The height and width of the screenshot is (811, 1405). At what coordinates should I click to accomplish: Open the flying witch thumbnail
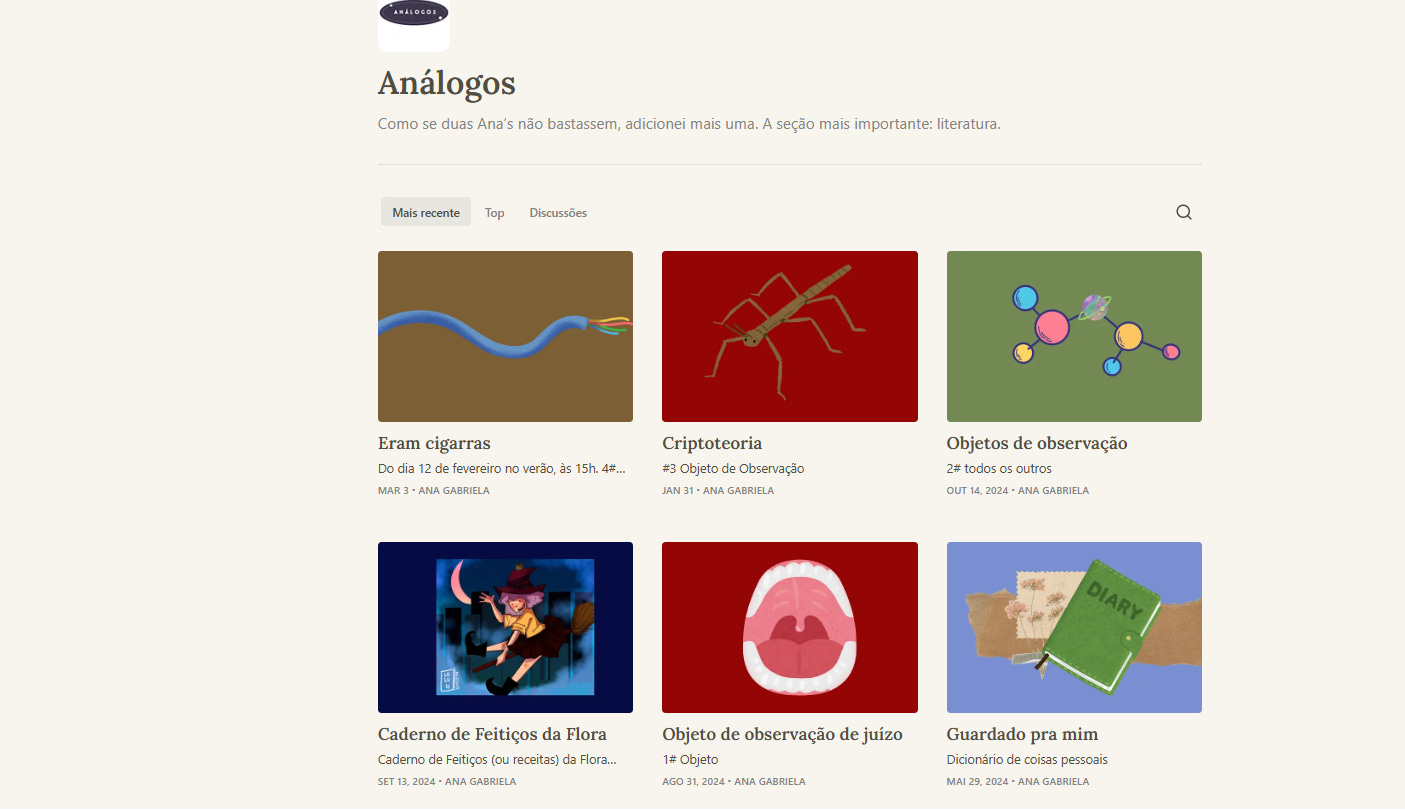click(505, 627)
